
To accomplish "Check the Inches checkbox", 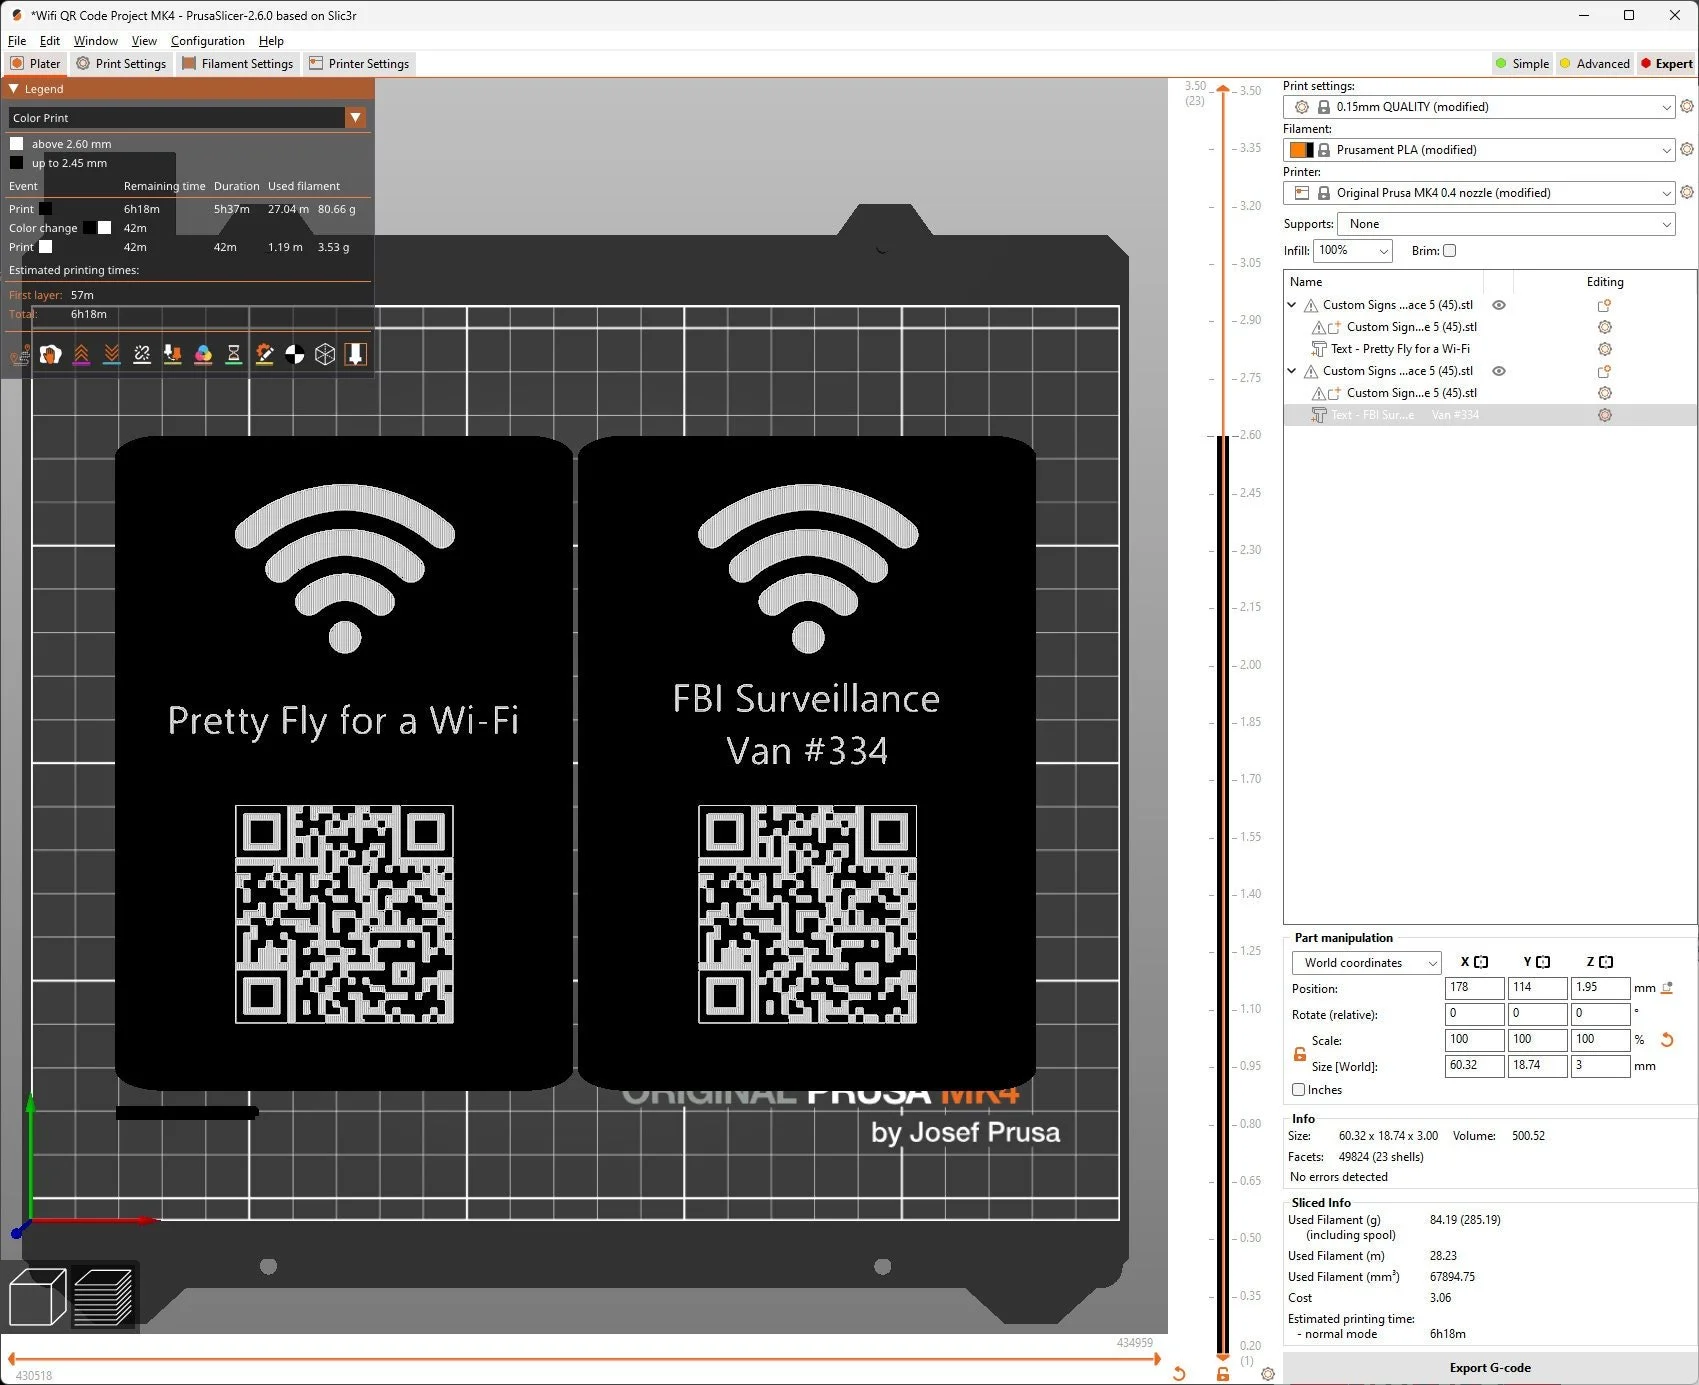I will 1298,1090.
